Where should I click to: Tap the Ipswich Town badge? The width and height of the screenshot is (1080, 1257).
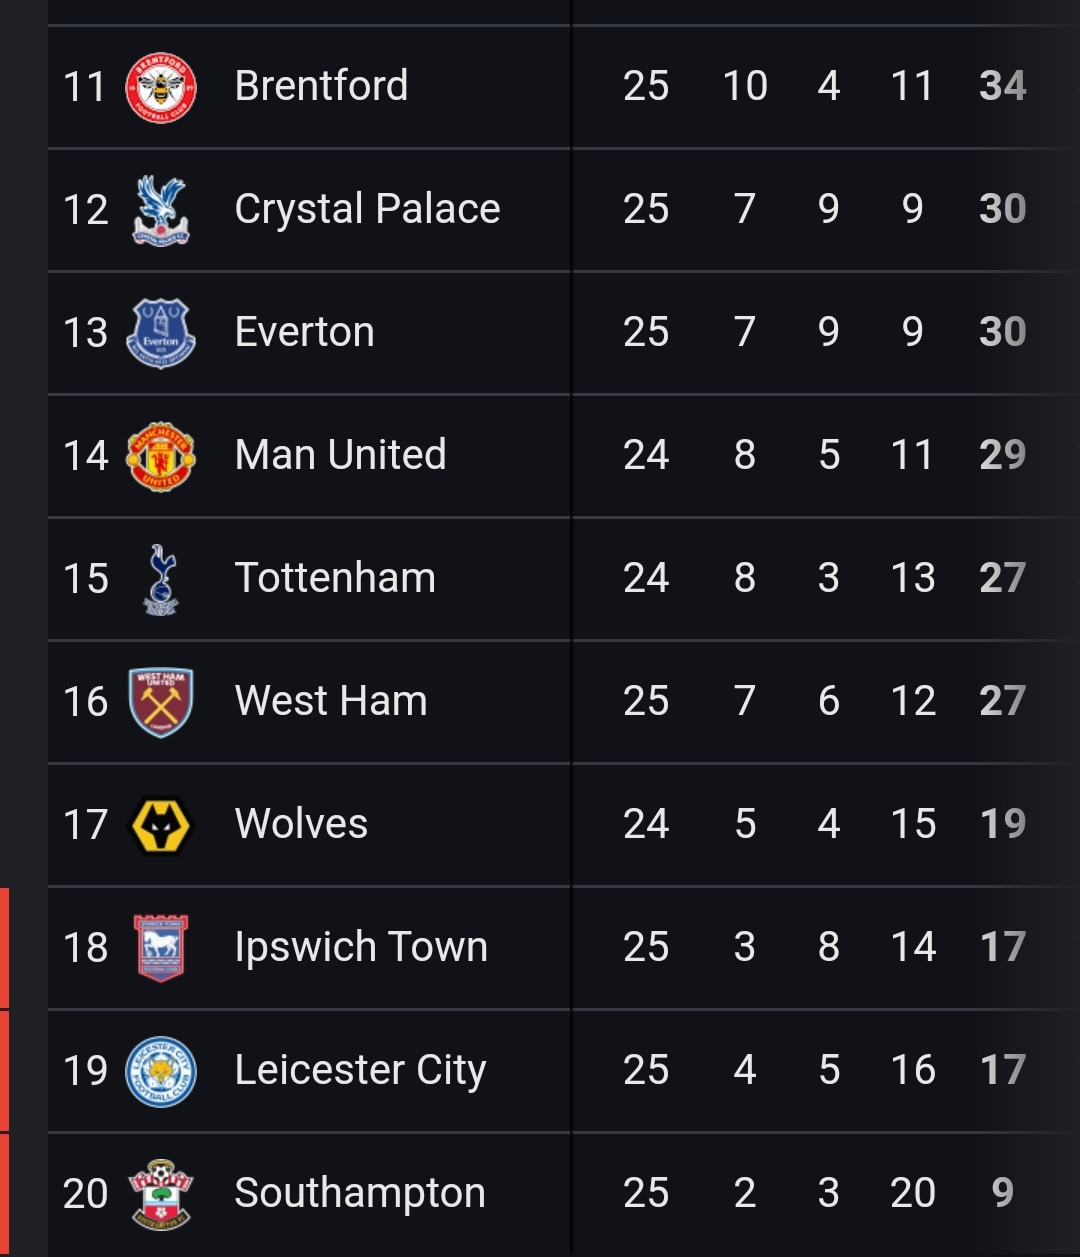tap(161, 948)
